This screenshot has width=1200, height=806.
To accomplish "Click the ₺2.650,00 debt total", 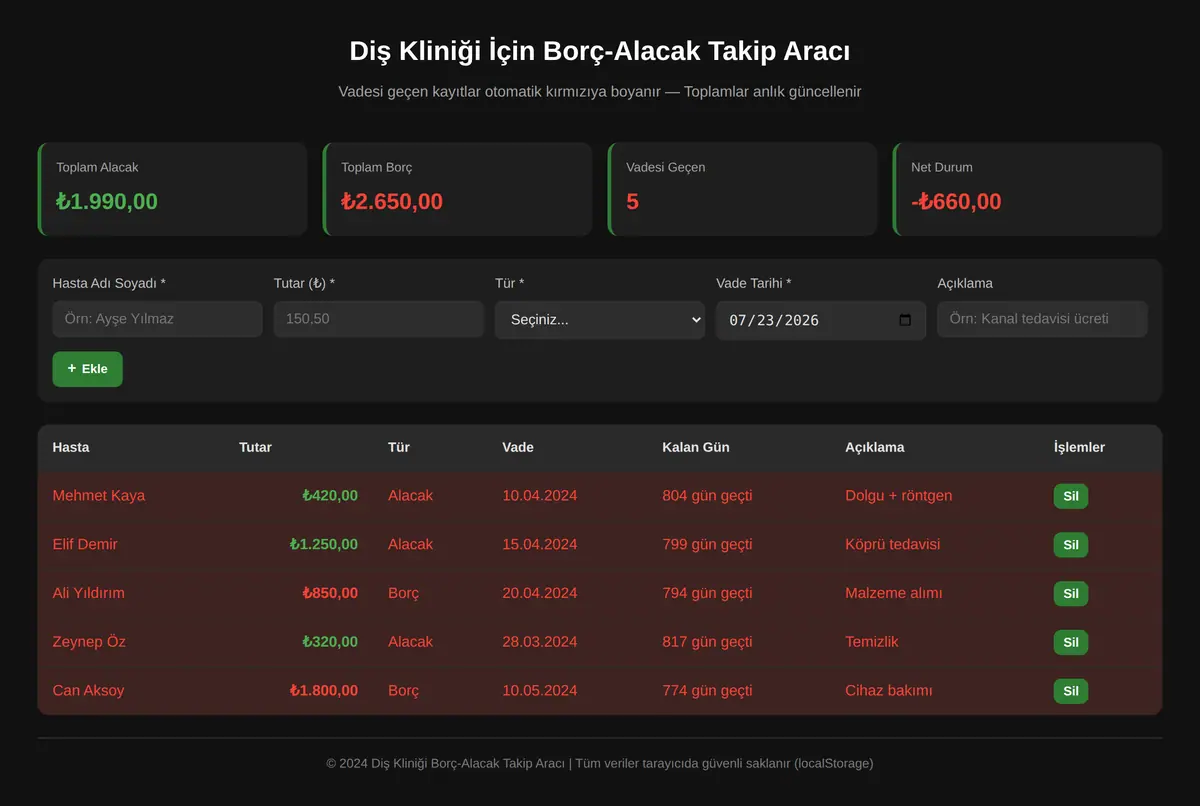I will 392,201.
